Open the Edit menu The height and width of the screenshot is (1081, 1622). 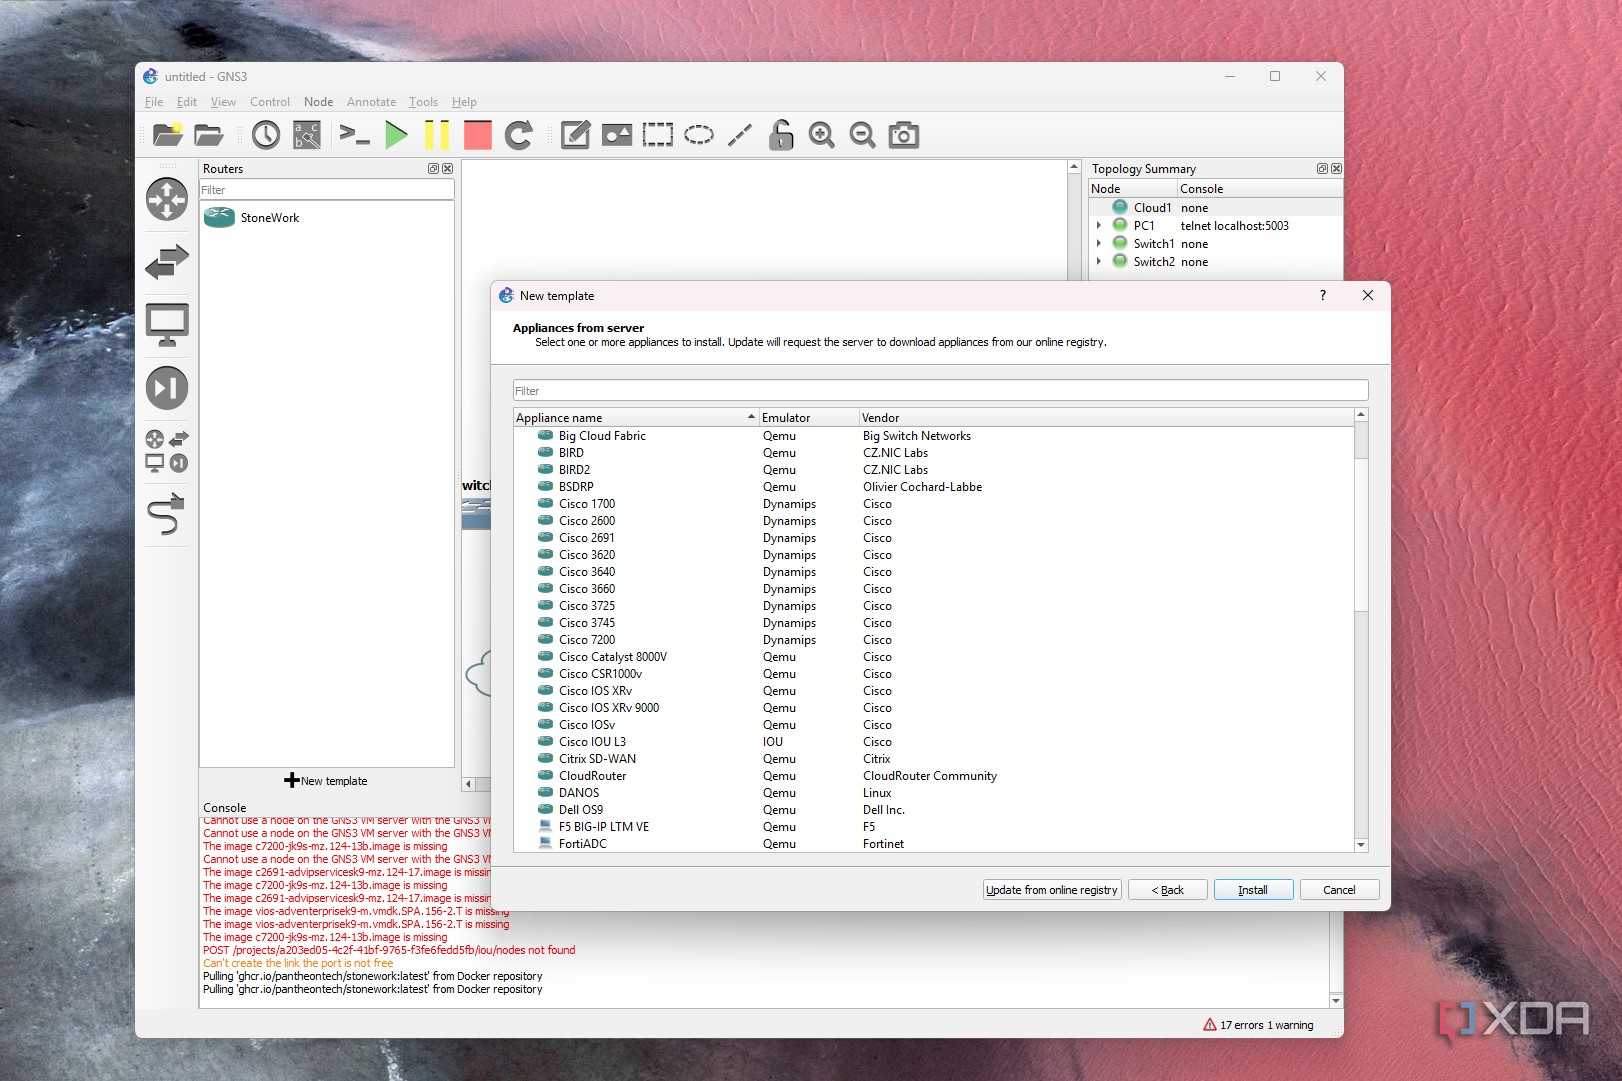point(187,102)
